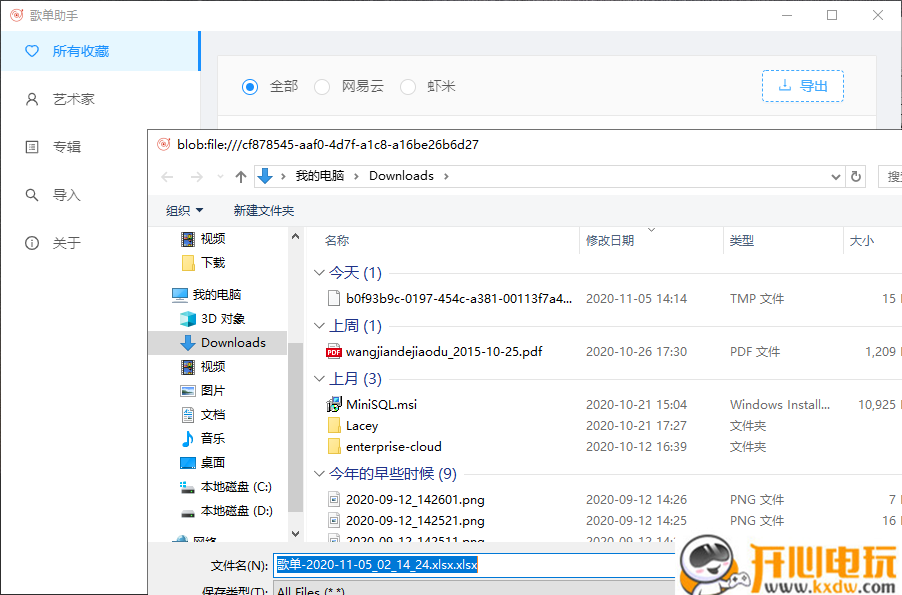Image resolution: width=902 pixels, height=595 pixels.
Task: Select the 全部 radio button
Action: point(250,87)
